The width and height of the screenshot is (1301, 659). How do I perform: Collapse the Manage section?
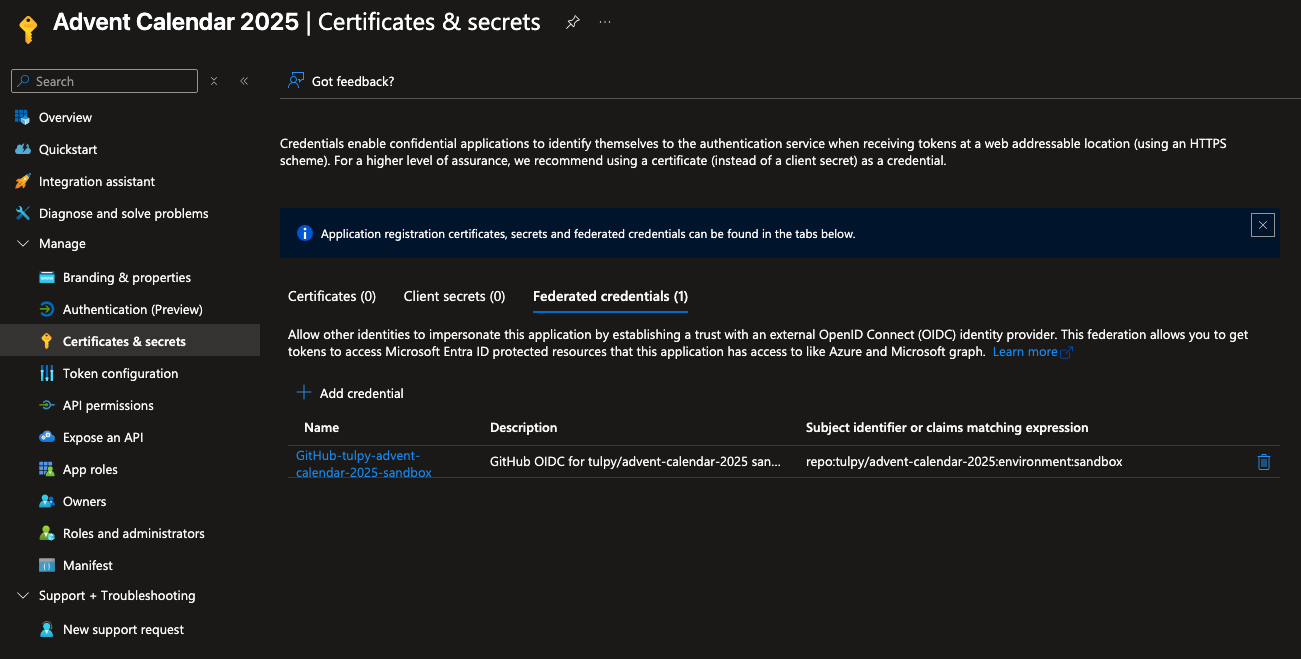click(24, 244)
